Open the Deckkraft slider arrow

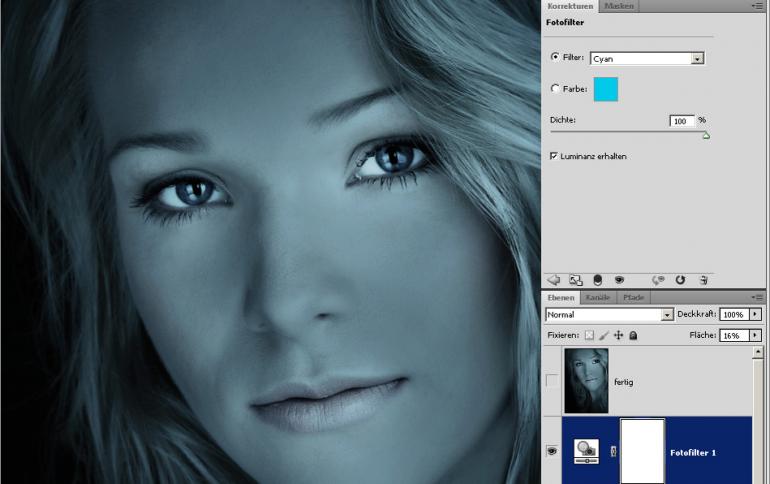click(755, 314)
